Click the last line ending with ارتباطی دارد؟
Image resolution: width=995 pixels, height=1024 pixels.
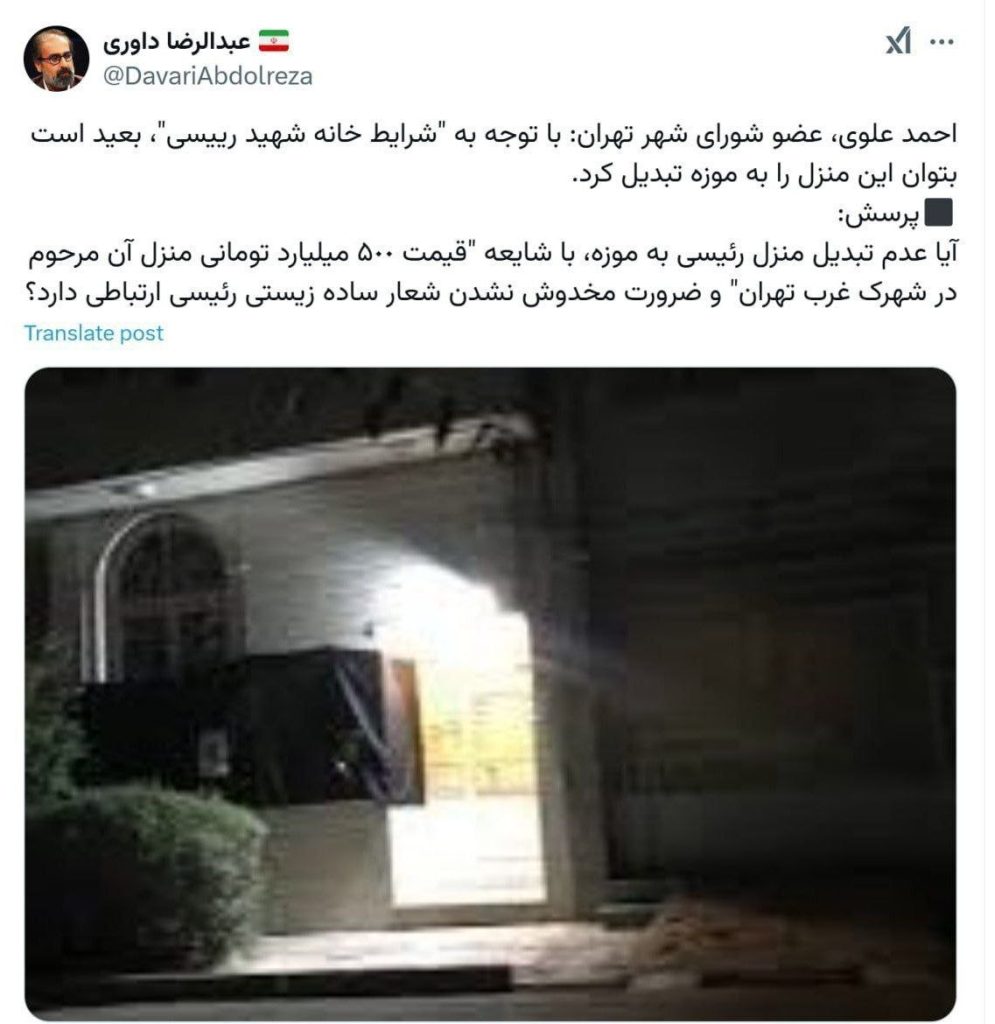pos(491,293)
